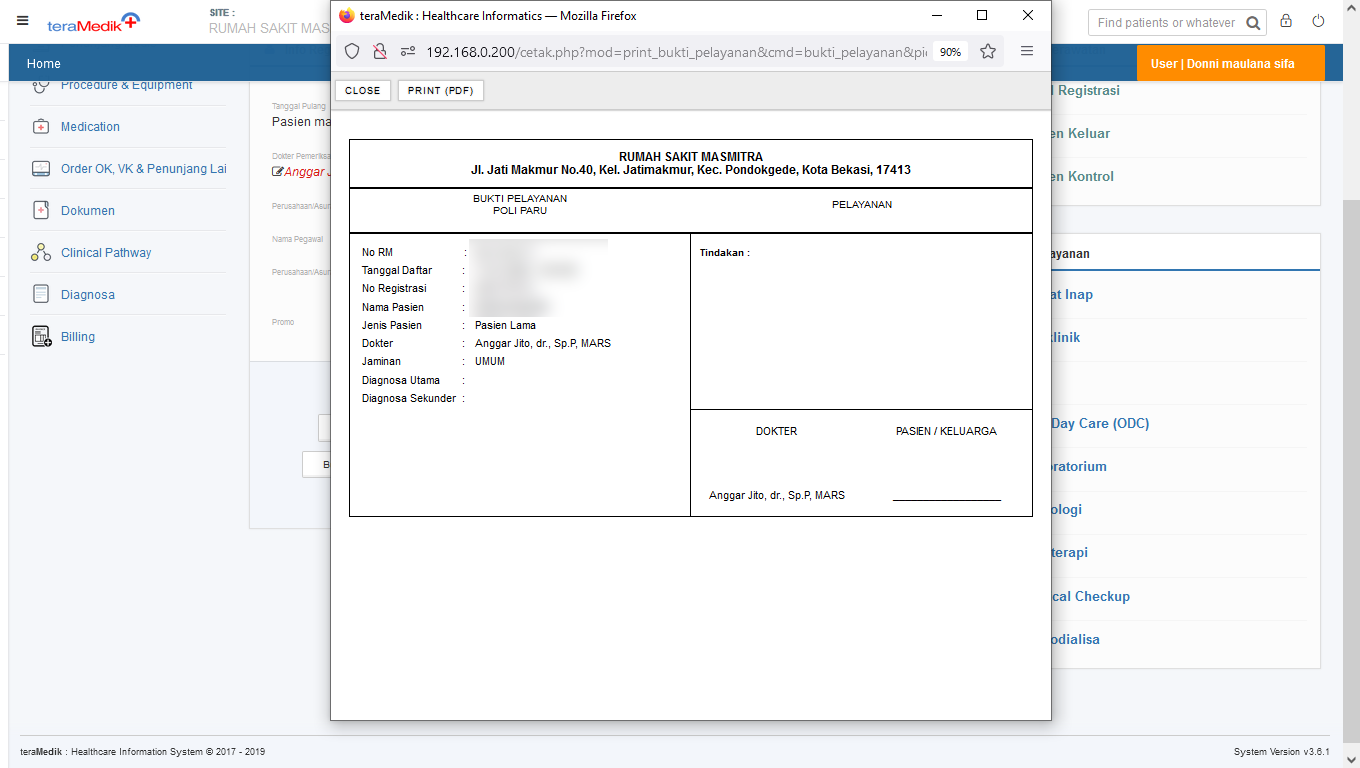Screen dimensions: 1360x768
Task: Click the teraMedik logo
Action: (94, 22)
